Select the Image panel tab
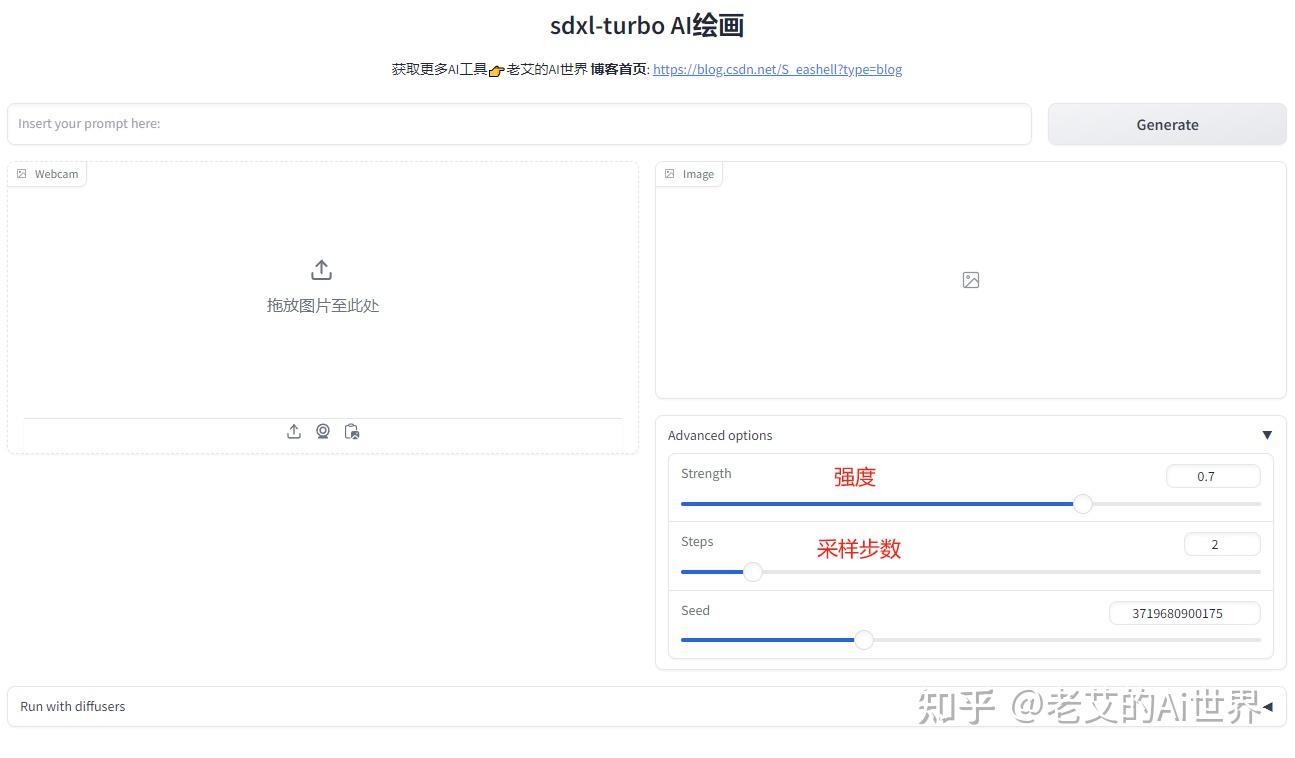The image size is (1295, 758). coord(690,173)
